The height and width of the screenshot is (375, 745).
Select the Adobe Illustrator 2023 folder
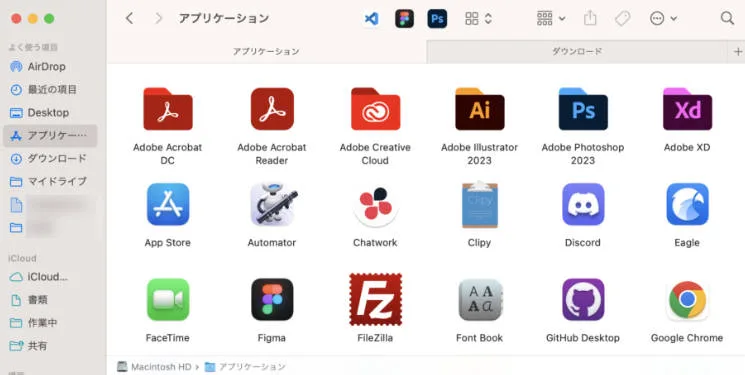(x=479, y=109)
